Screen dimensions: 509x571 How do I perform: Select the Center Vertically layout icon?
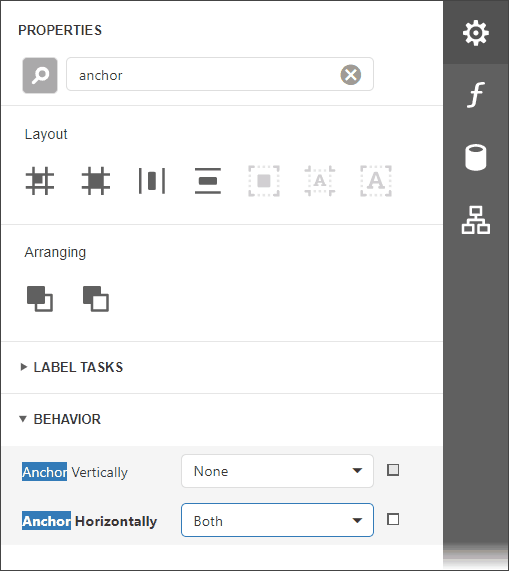(208, 181)
